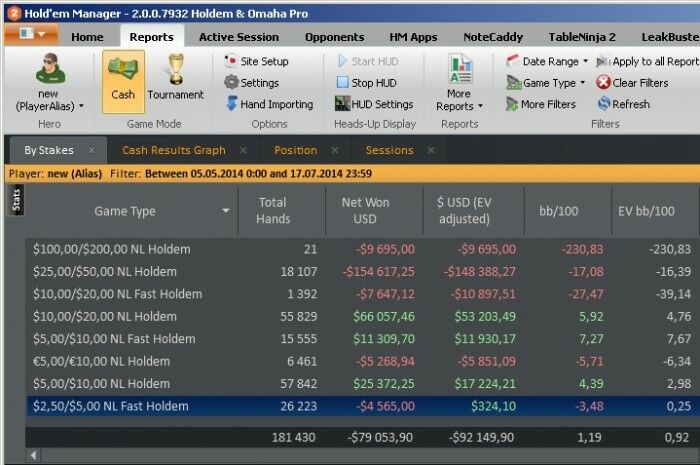Select the $10,00/$20,00 NL Holdem row
The height and width of the screenshot is (465, 700).
click(x=362, y=316)
